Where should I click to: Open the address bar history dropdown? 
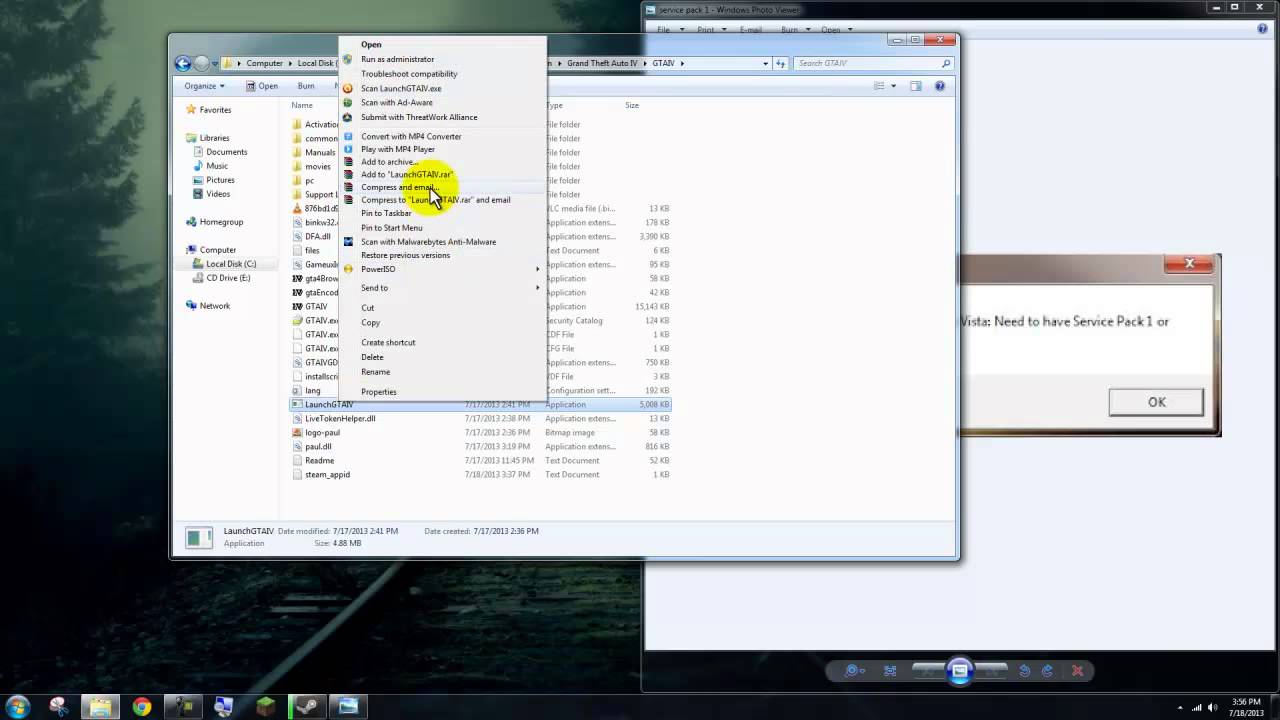coord(765,63)
